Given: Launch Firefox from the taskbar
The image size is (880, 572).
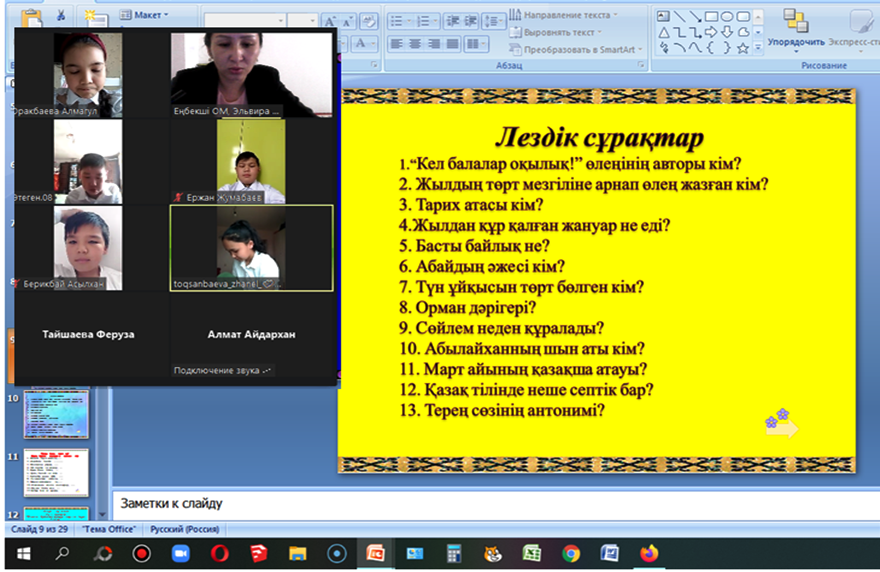Looking at the screenshot, I should (649, 553).
